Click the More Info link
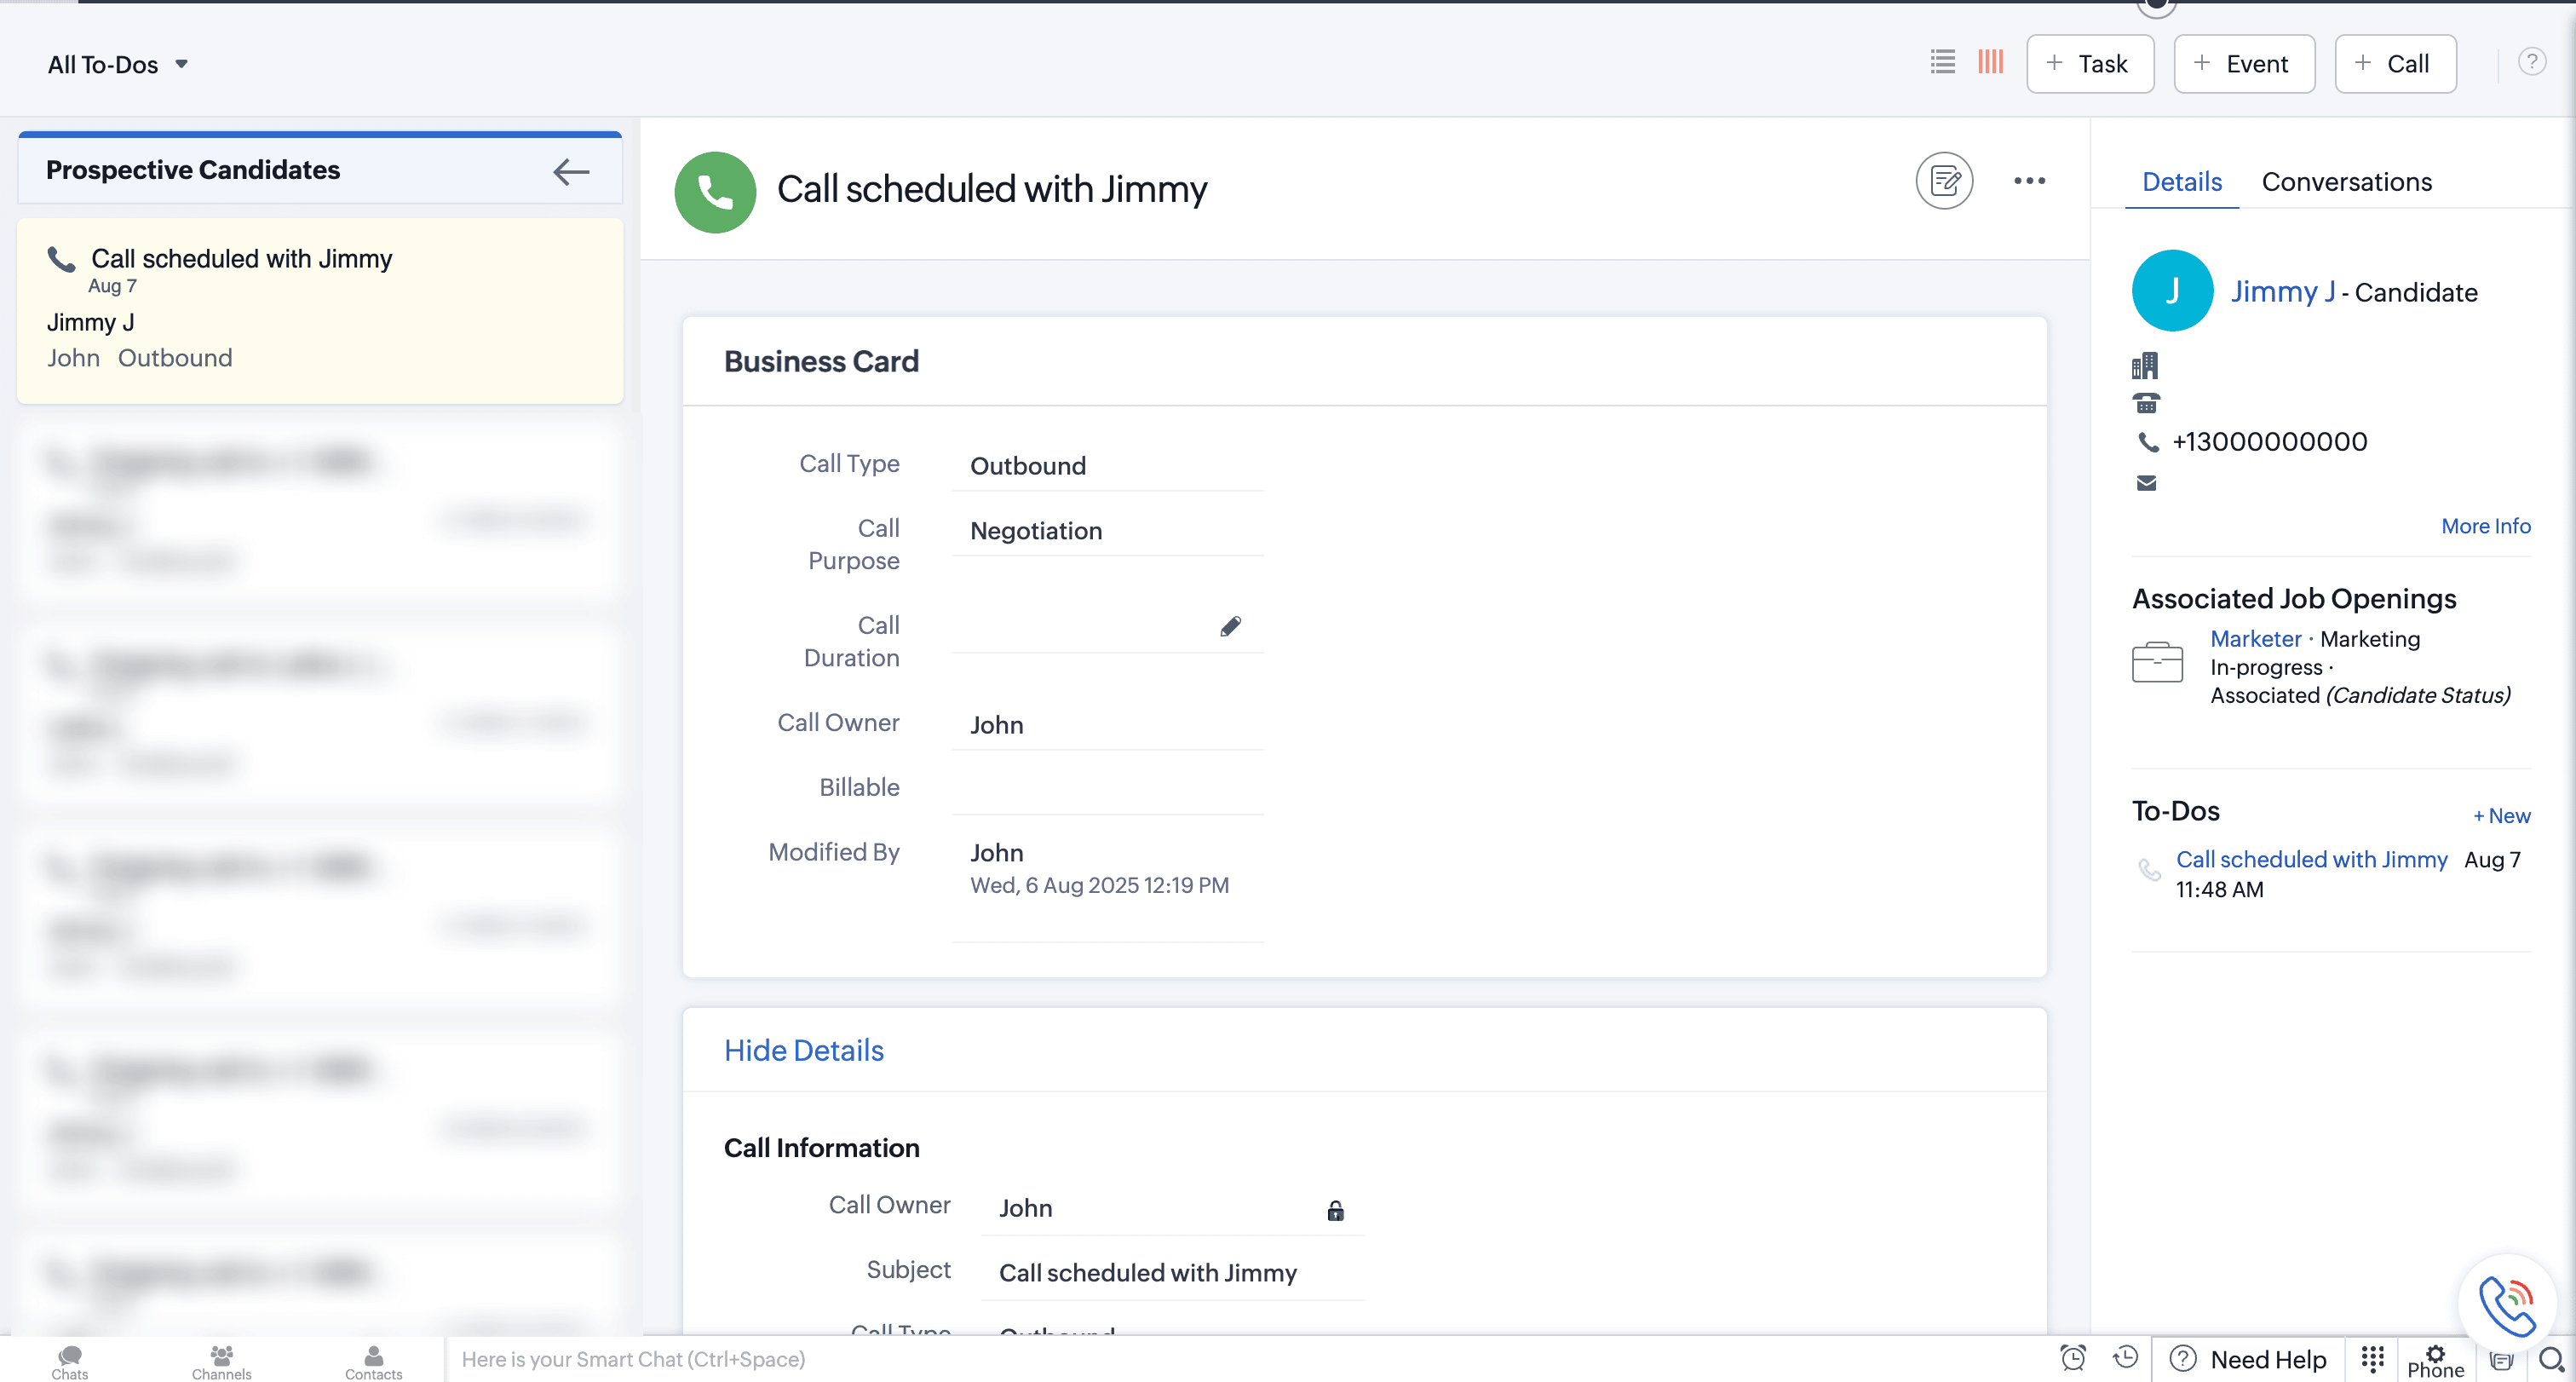This screenshot has height=1382, width=2576. coord(2485,526)
